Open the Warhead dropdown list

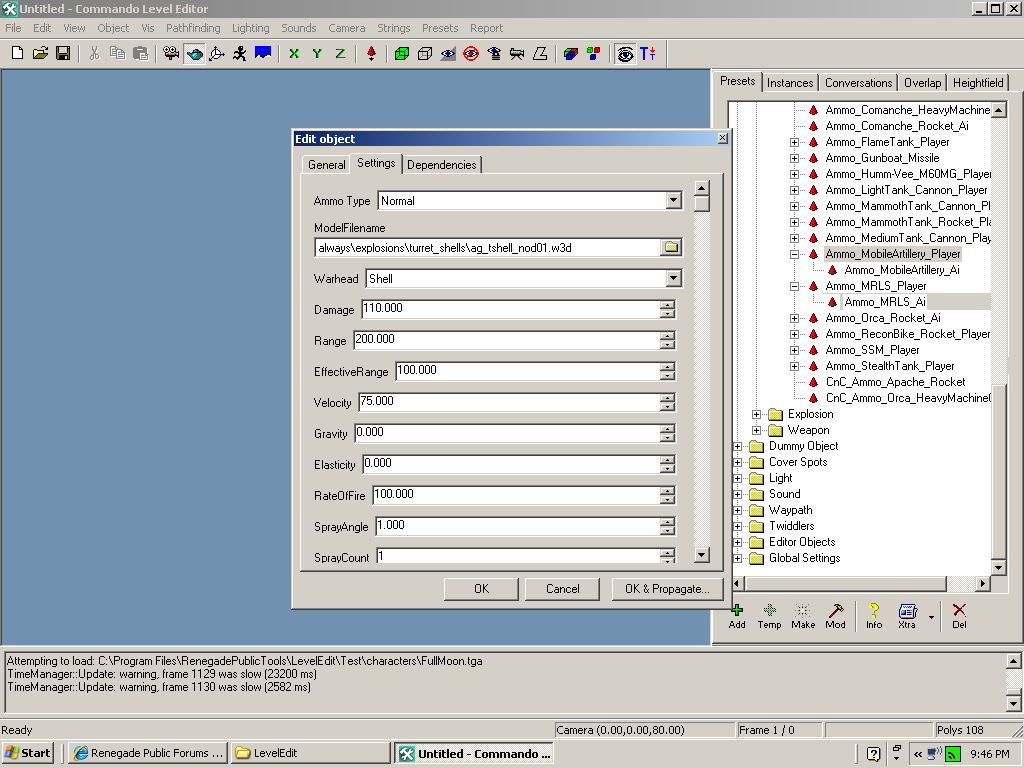[x=673, y=279]
